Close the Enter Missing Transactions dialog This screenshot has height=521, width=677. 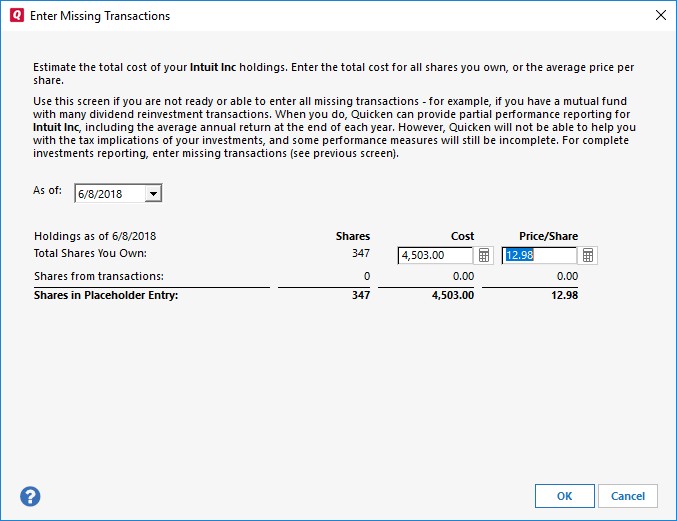[660, 16]
